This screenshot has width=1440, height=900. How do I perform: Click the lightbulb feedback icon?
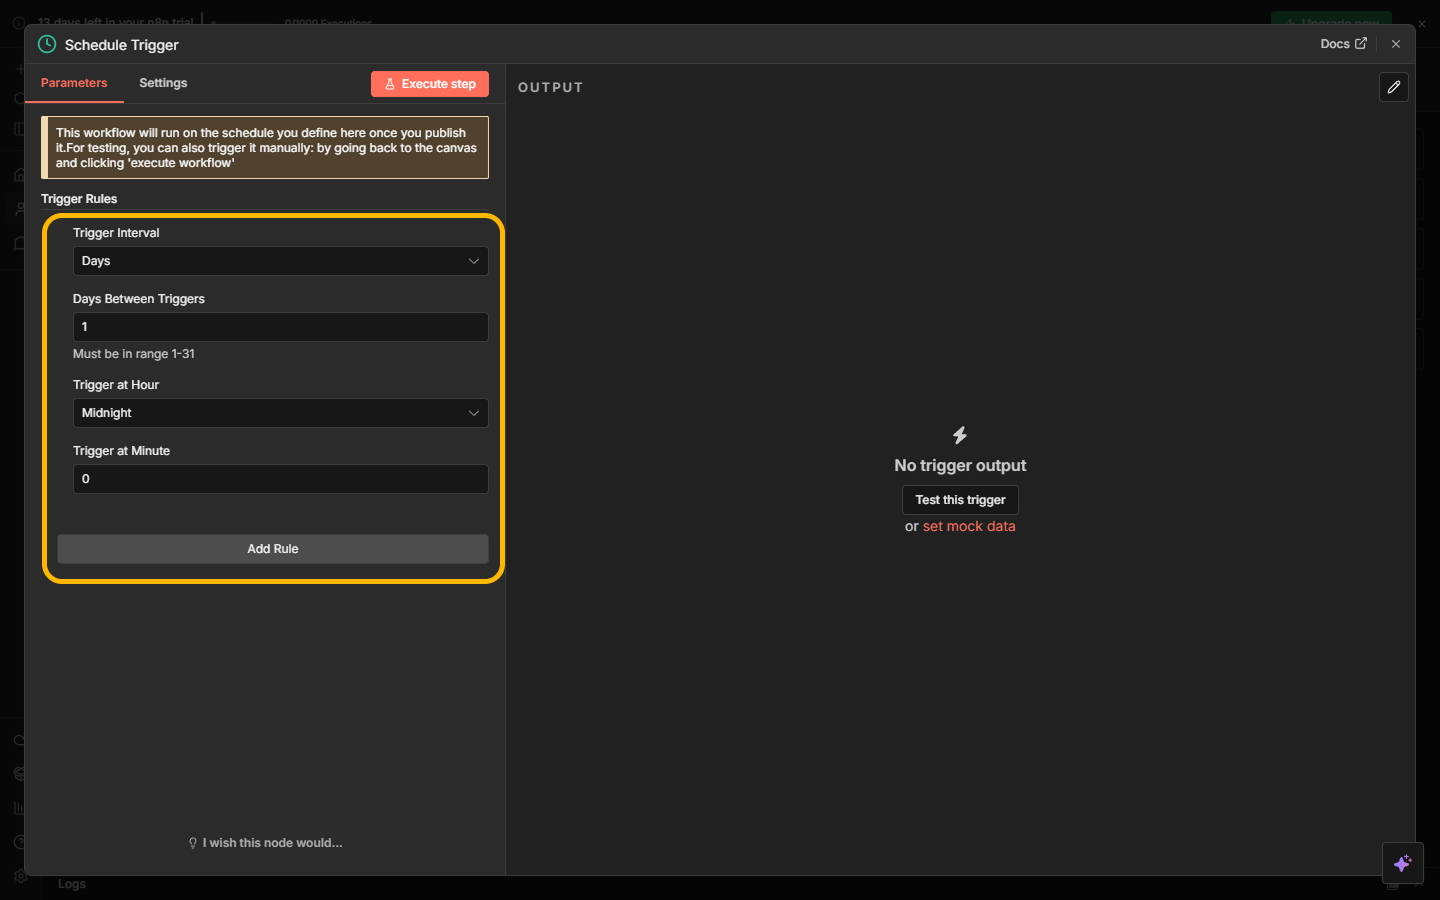coord(193,843)
